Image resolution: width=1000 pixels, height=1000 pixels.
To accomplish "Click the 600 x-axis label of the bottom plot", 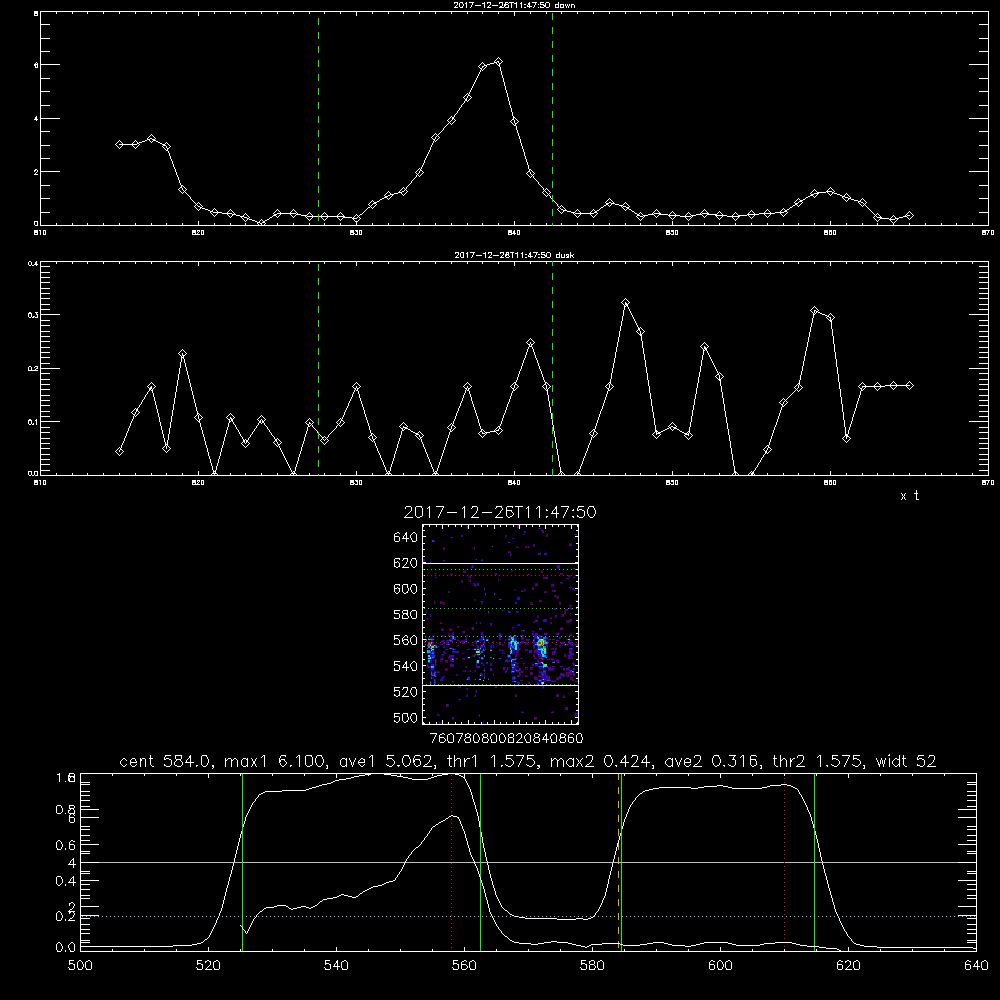I will (x=720, y=966).
